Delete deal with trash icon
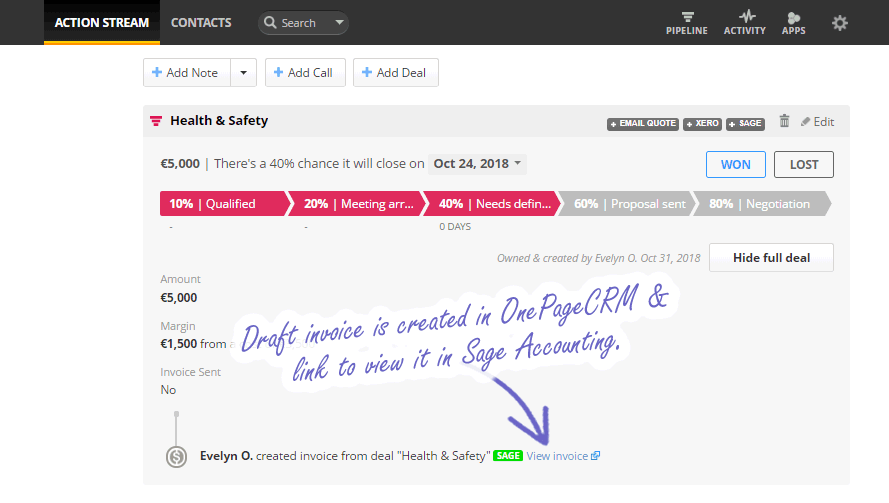Viewport: 889px width, 503px height. click(x=784, y=121)
